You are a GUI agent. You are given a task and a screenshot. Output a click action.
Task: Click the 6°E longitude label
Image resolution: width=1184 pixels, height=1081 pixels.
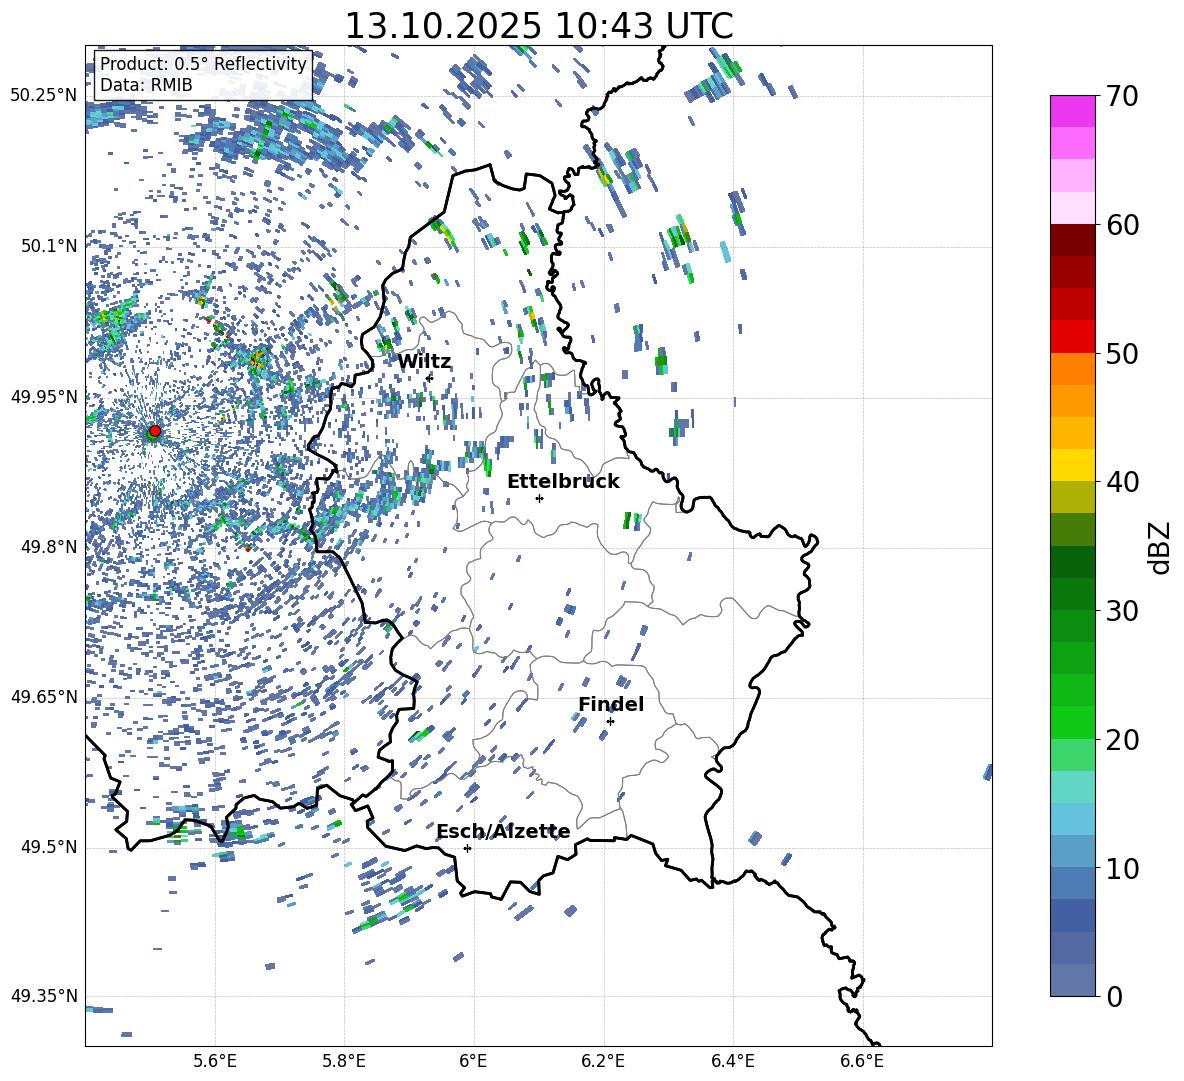pyautogui.click(x=473, y=1061)
